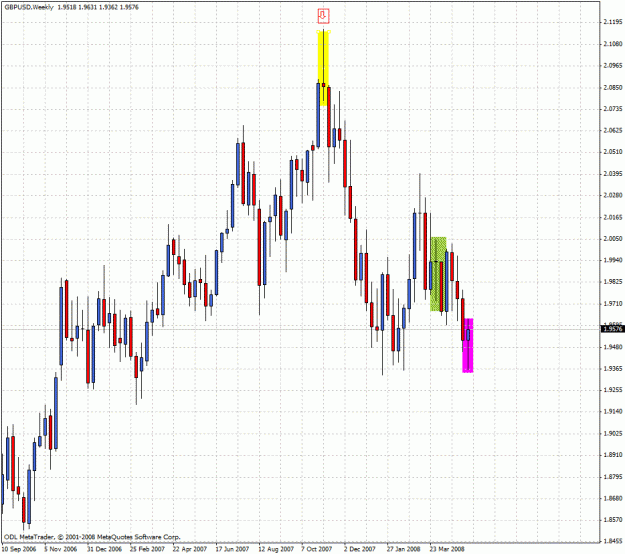This screenshot has width=625, height=554.
Task: Click the 1.9480 price axis label
Action: [x=613, y=347]
